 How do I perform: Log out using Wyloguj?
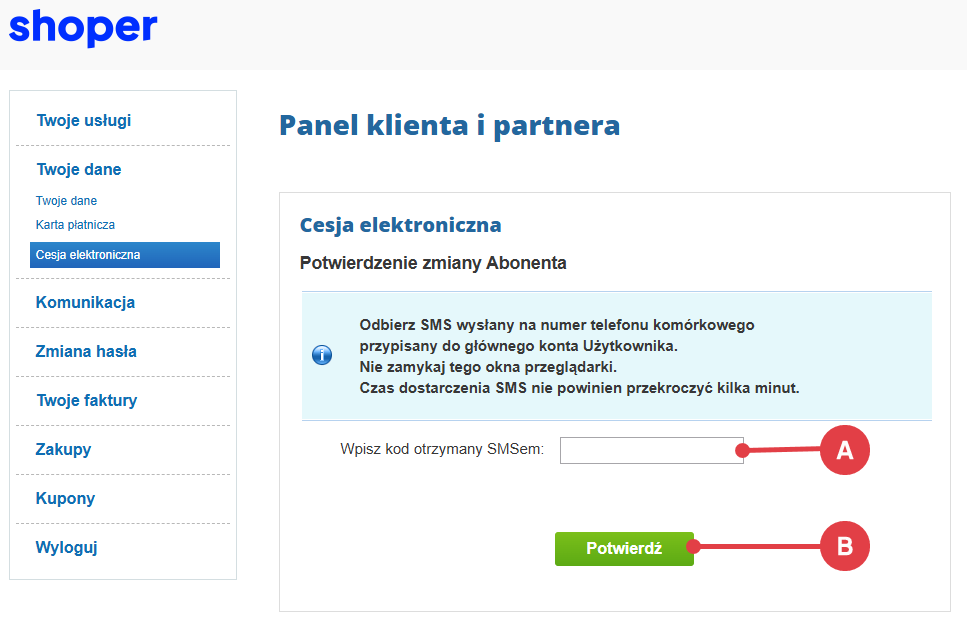pos(66,548)
